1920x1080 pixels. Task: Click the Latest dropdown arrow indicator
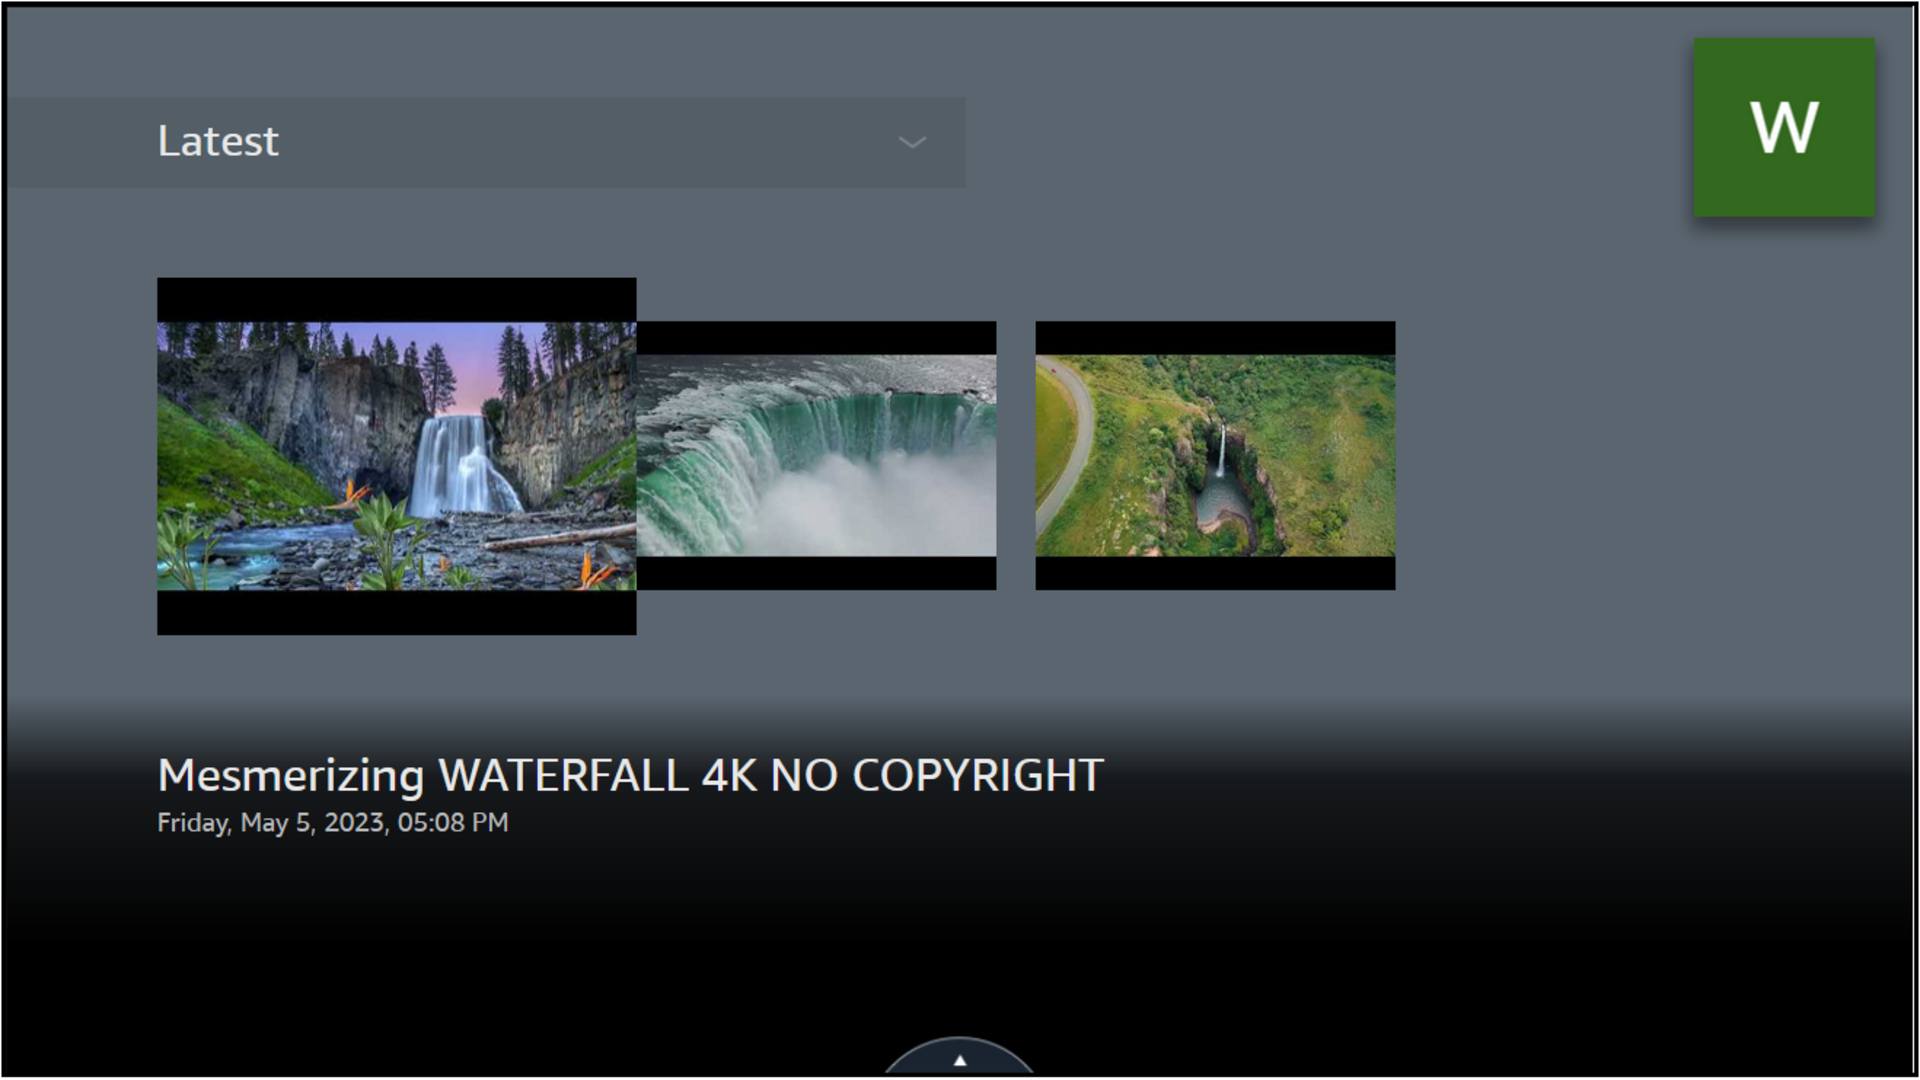(x=911, y=143)
